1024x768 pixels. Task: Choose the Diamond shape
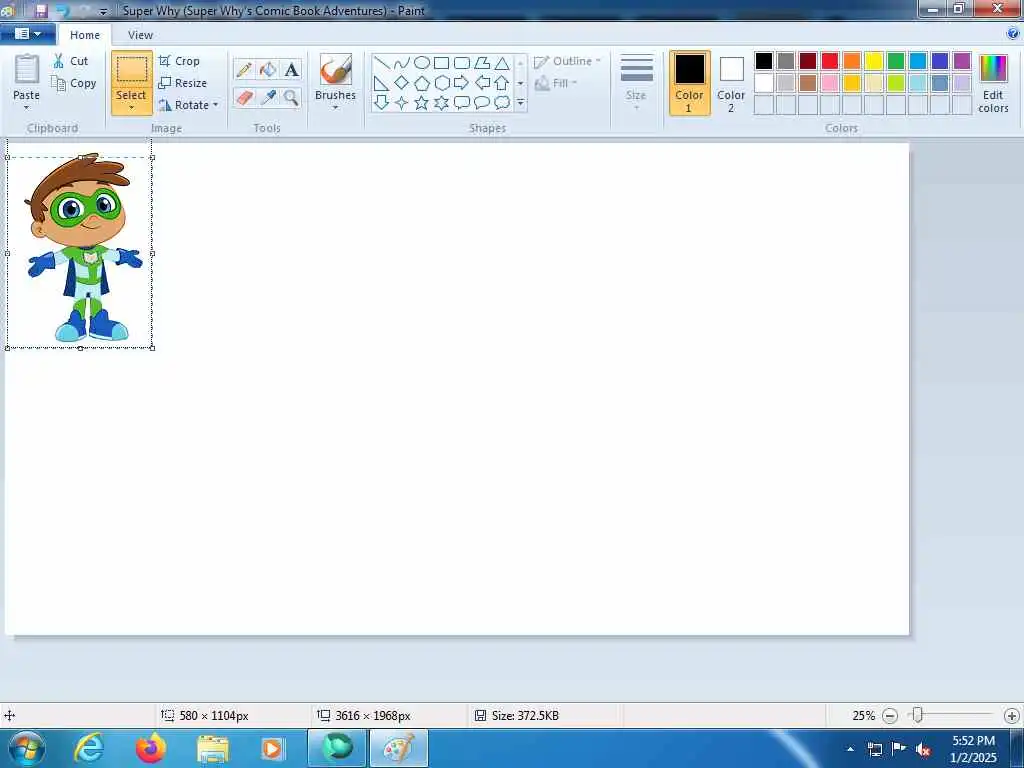pyautogui.click(x=402, y=83)
